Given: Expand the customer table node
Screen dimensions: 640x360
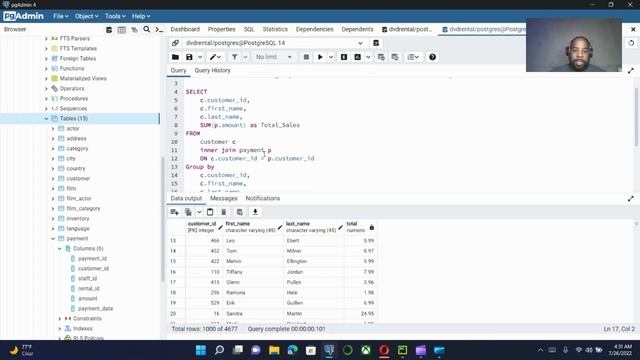Looking at the screenshot, I should [53, 178].
